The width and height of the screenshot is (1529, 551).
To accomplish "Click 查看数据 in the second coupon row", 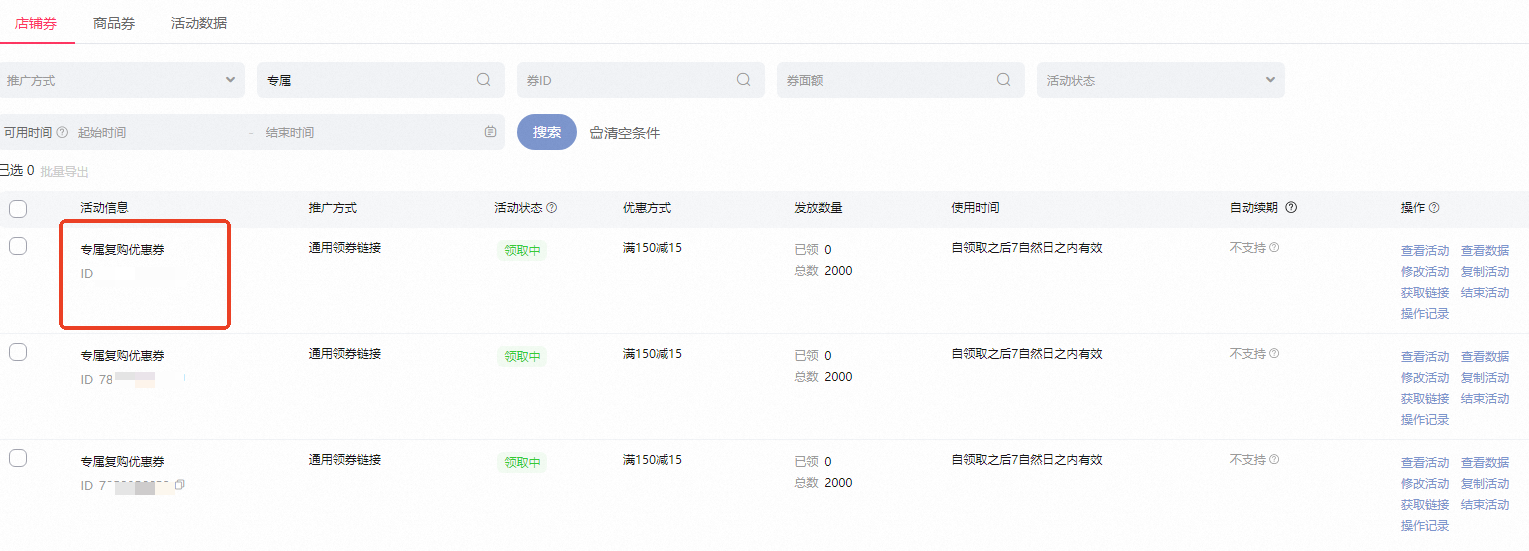I will [1485, 357].
